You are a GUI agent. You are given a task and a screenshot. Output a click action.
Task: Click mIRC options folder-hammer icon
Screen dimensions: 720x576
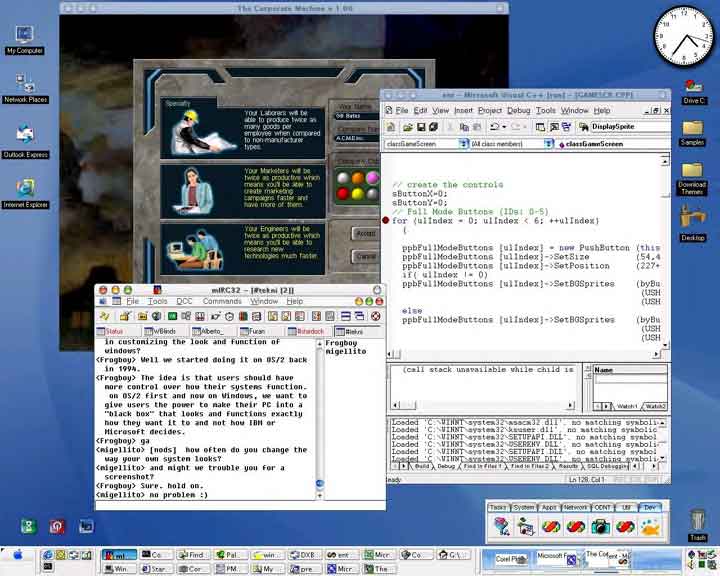pos(124,316)
